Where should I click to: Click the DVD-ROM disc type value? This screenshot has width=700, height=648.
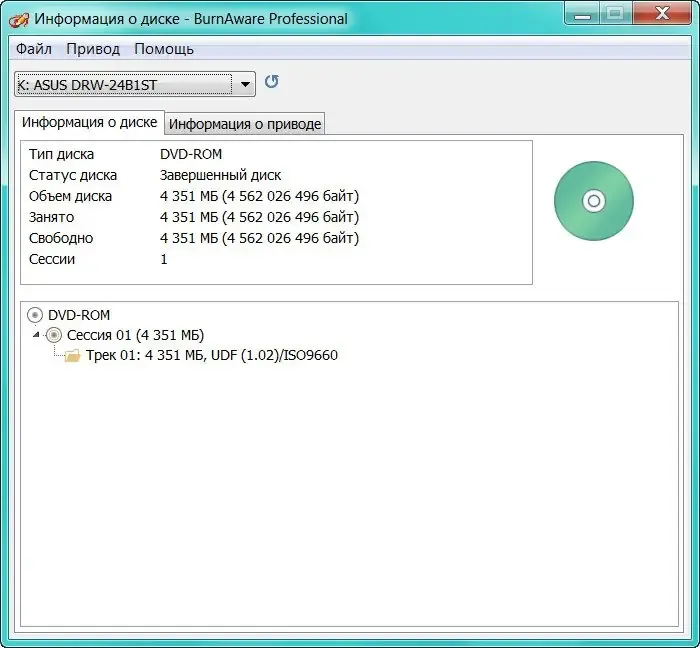tap(191, 154)
